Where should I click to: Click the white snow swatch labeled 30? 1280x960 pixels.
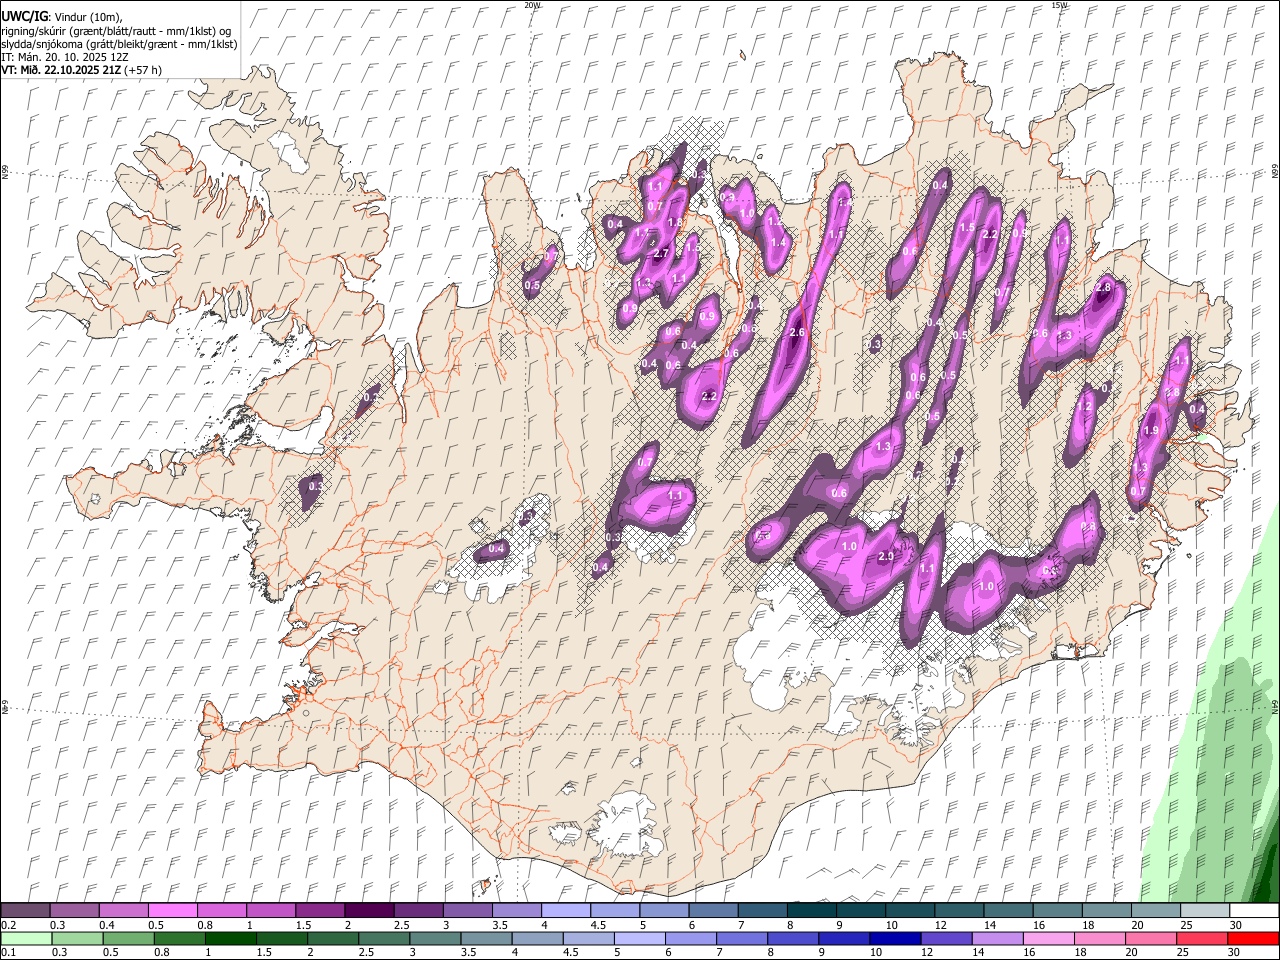(x=1253, y=910)
